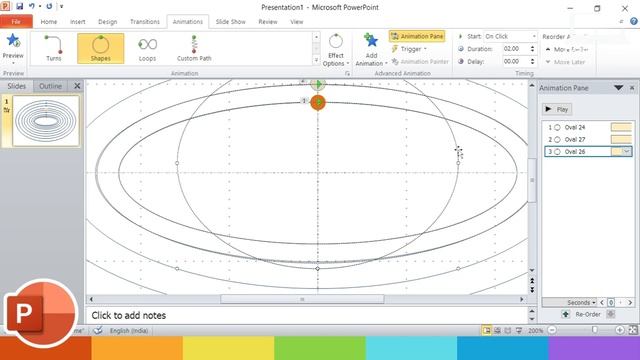Expand the animation gallery More arrow
The height and width of the screenshot is (360, 640).
click(x=316, y=60)
